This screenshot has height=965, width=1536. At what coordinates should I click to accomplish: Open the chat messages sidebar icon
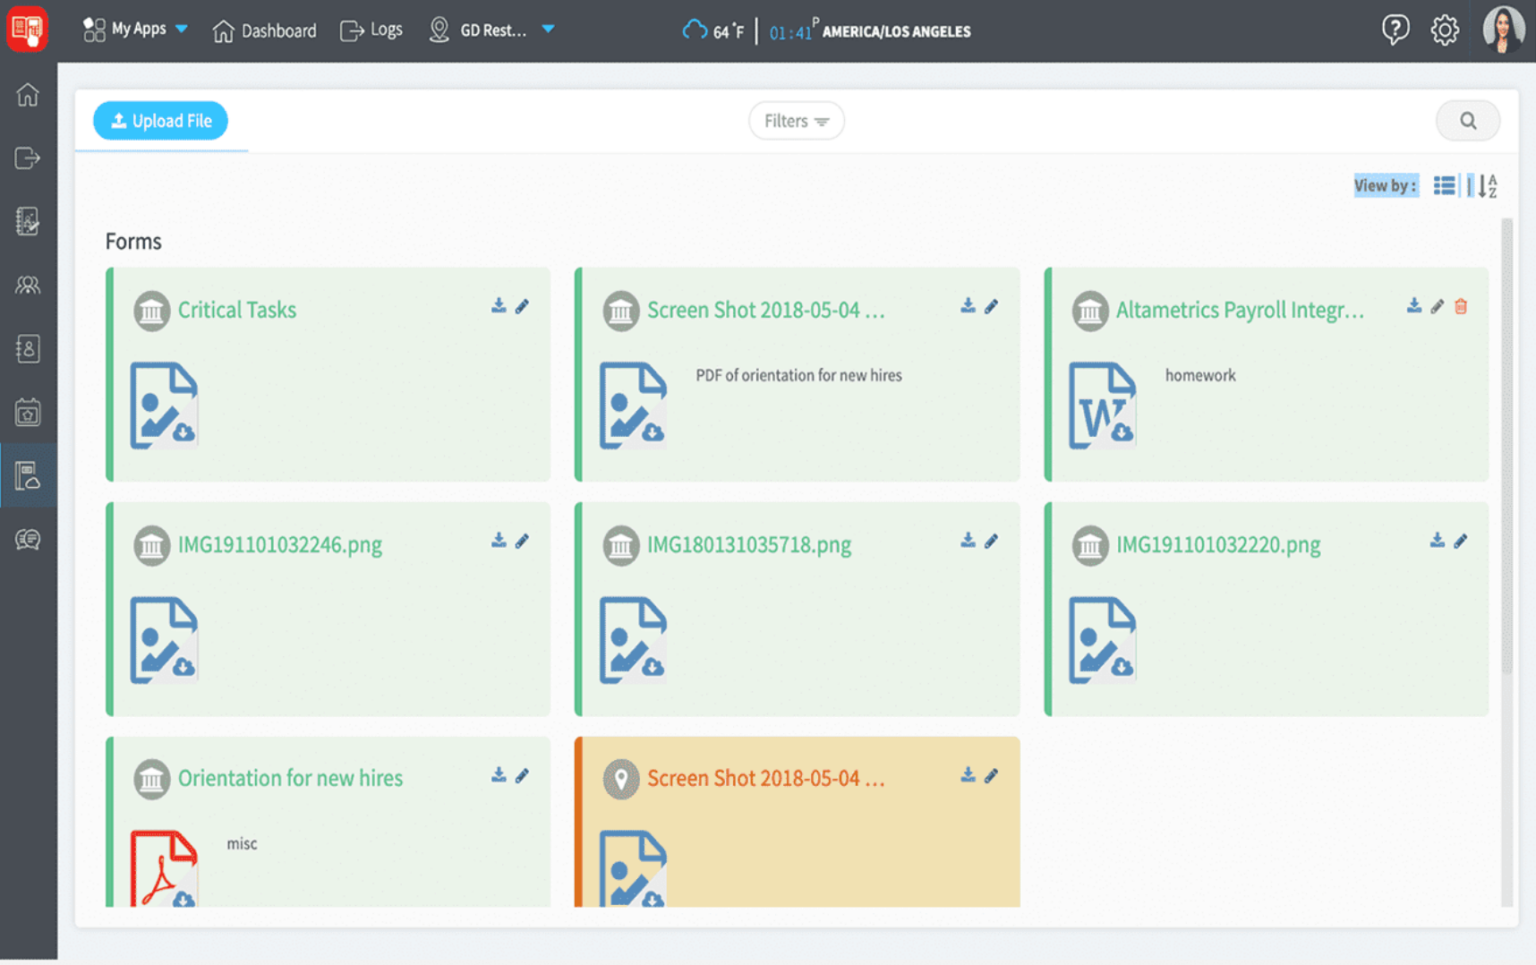(x=28, y=539)
